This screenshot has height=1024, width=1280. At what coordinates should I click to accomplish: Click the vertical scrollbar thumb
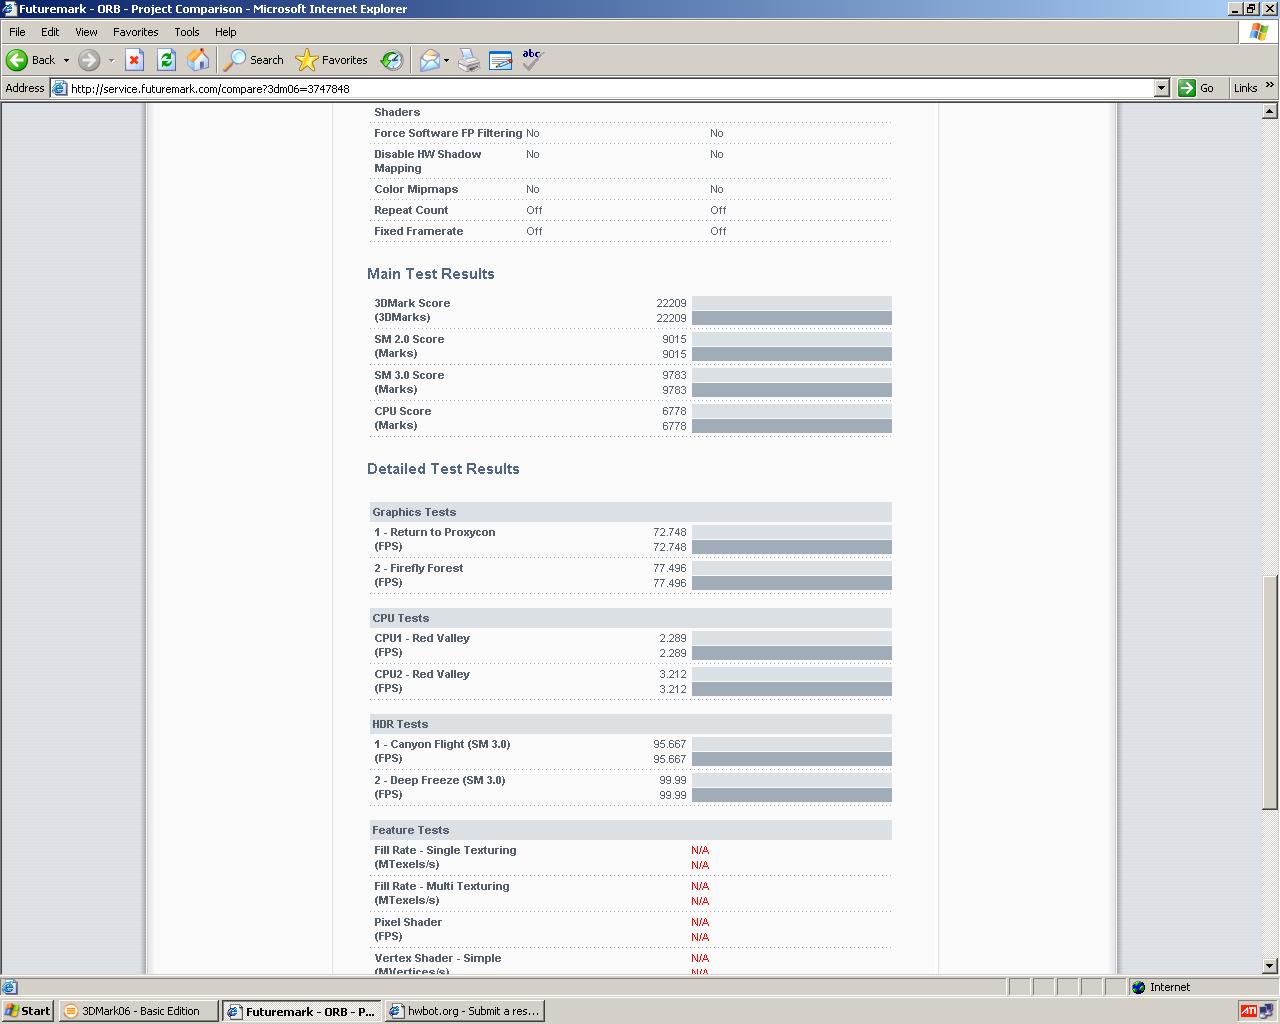[x=1270, y=692]
